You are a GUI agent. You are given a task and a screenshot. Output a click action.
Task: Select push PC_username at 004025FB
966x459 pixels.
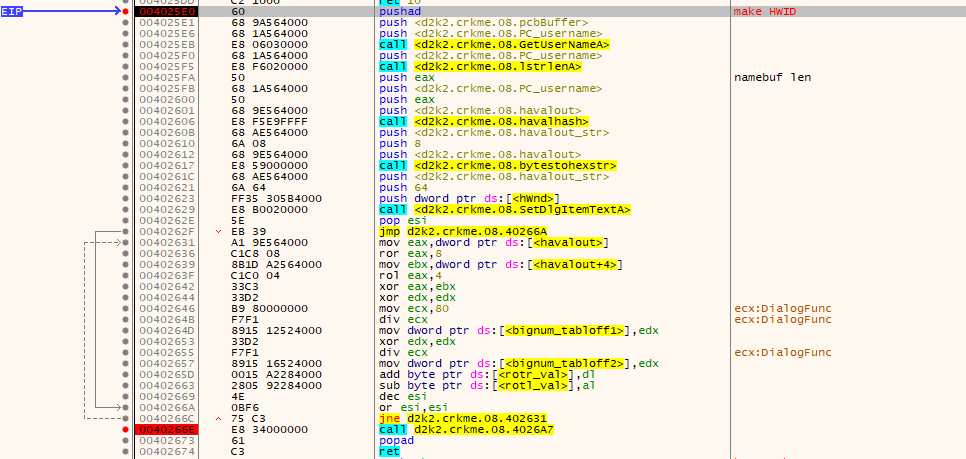click(x=491, y=88)
